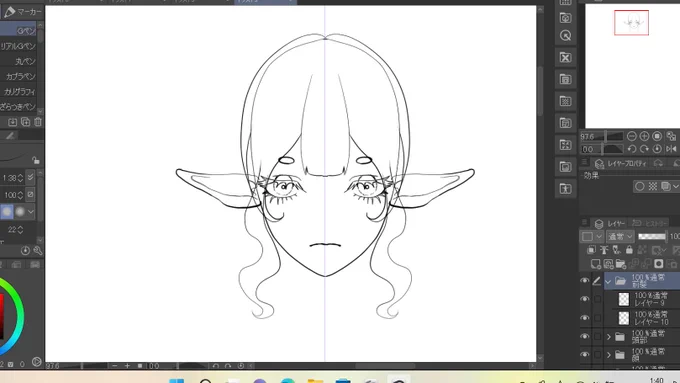
Task: Reset rotation in Navigator panel
Action: point(657,149)
